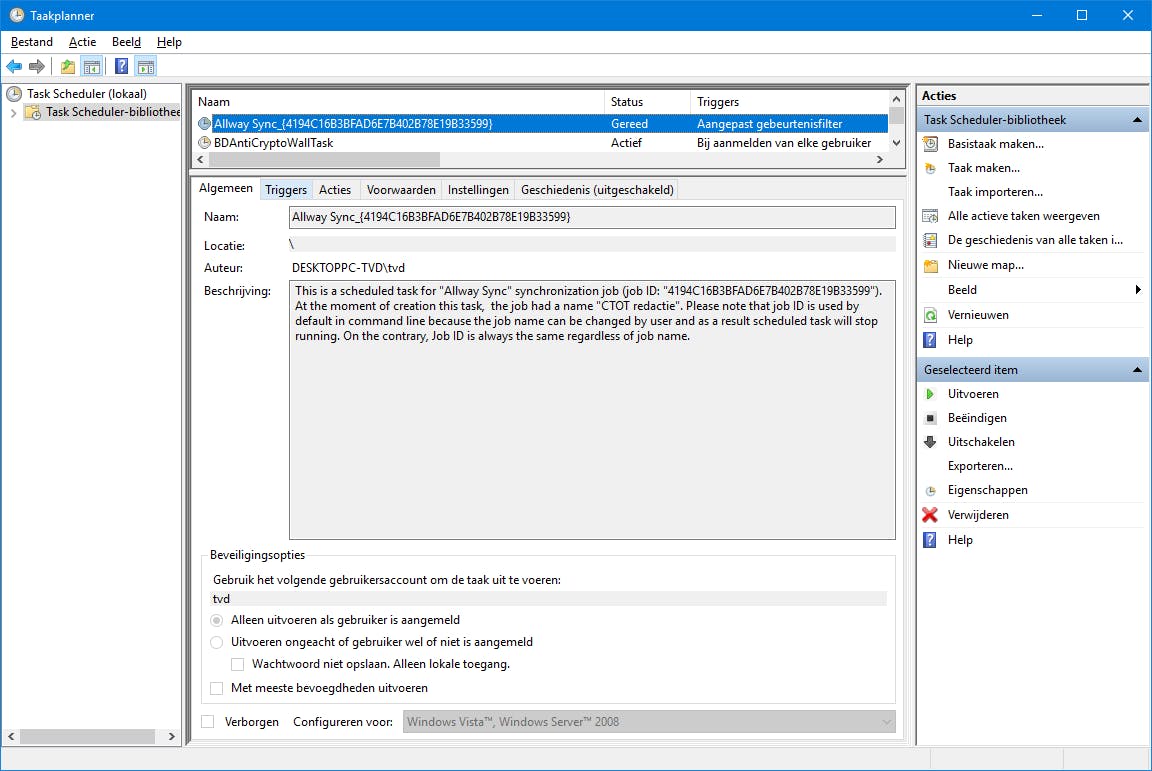The width and height of the screenshot is (1152, 771).
Task: Click the Help icon under Task Scheduler-bibliotheek
Action: click(930, 340)
